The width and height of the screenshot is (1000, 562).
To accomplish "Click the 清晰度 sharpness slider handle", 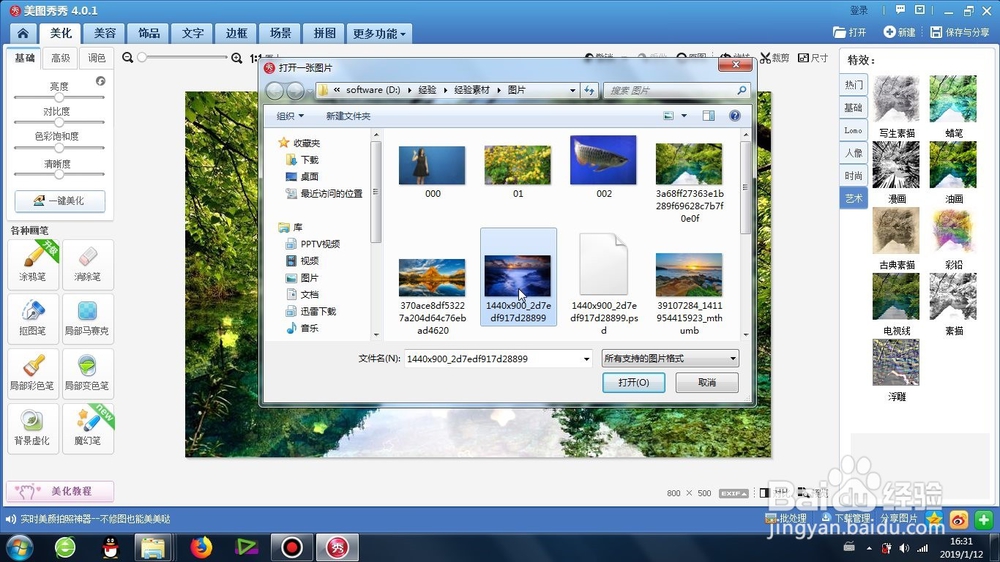I will point(59,174).
